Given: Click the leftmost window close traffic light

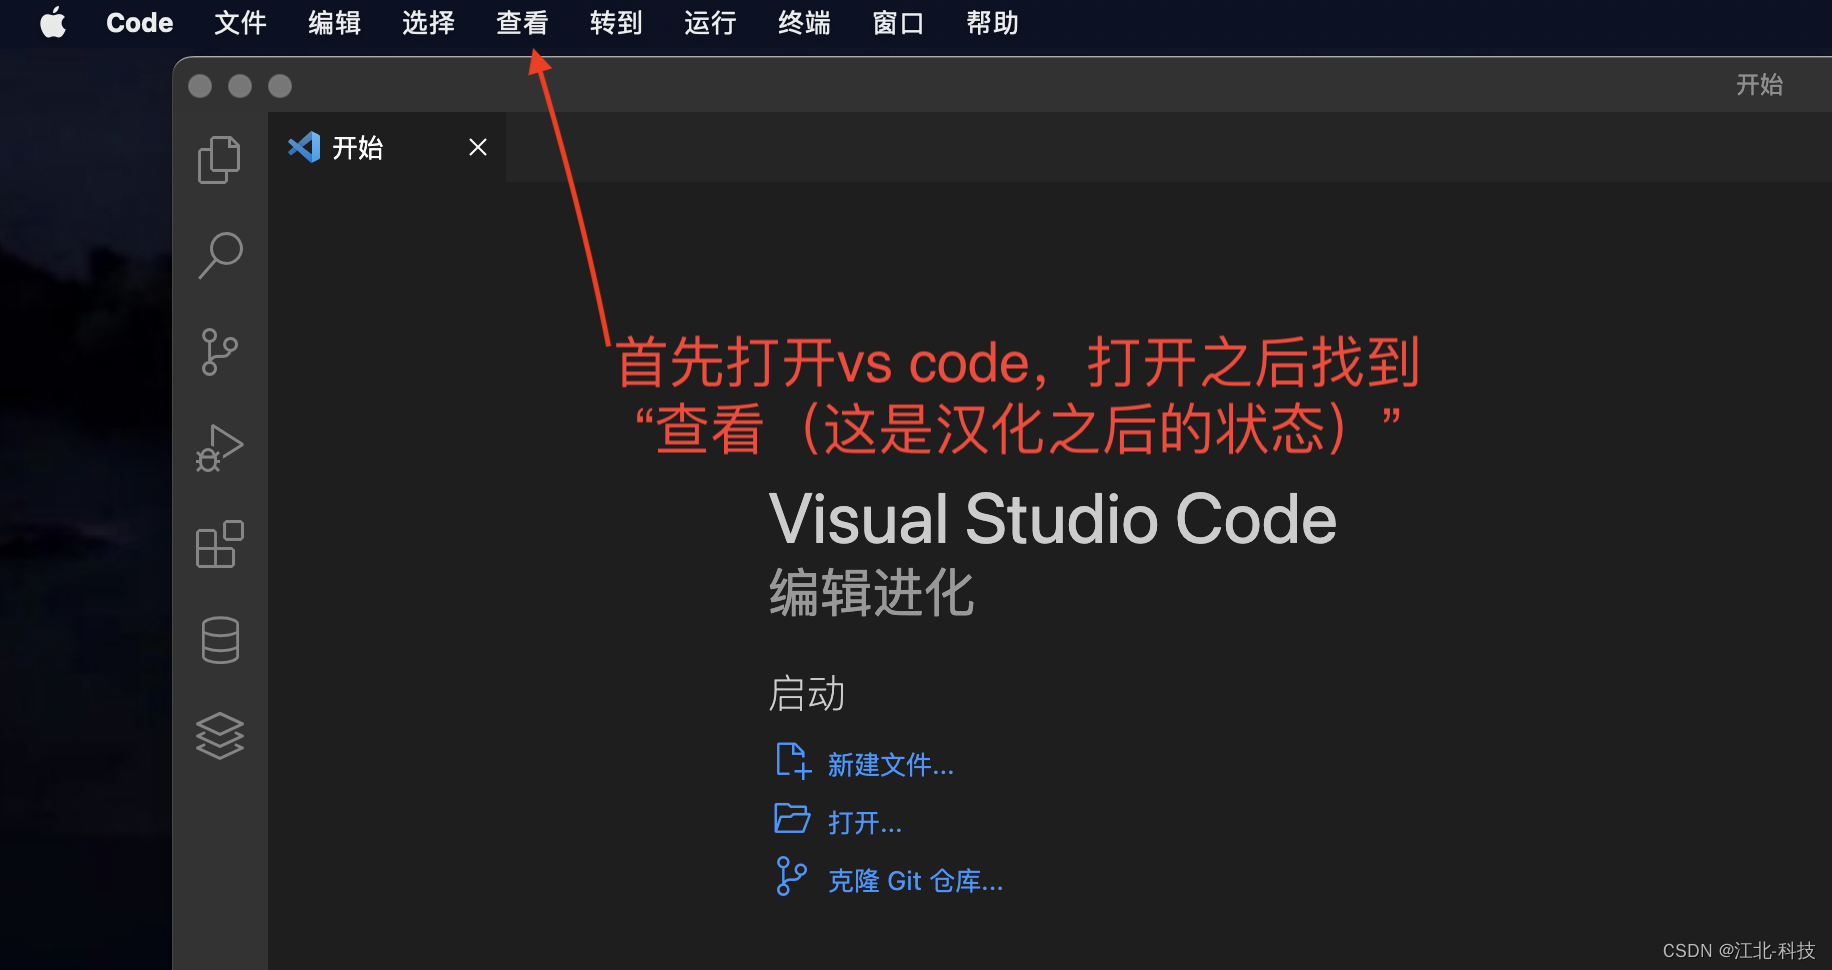Looking at the screenshot, I should (x=200, y=86).
